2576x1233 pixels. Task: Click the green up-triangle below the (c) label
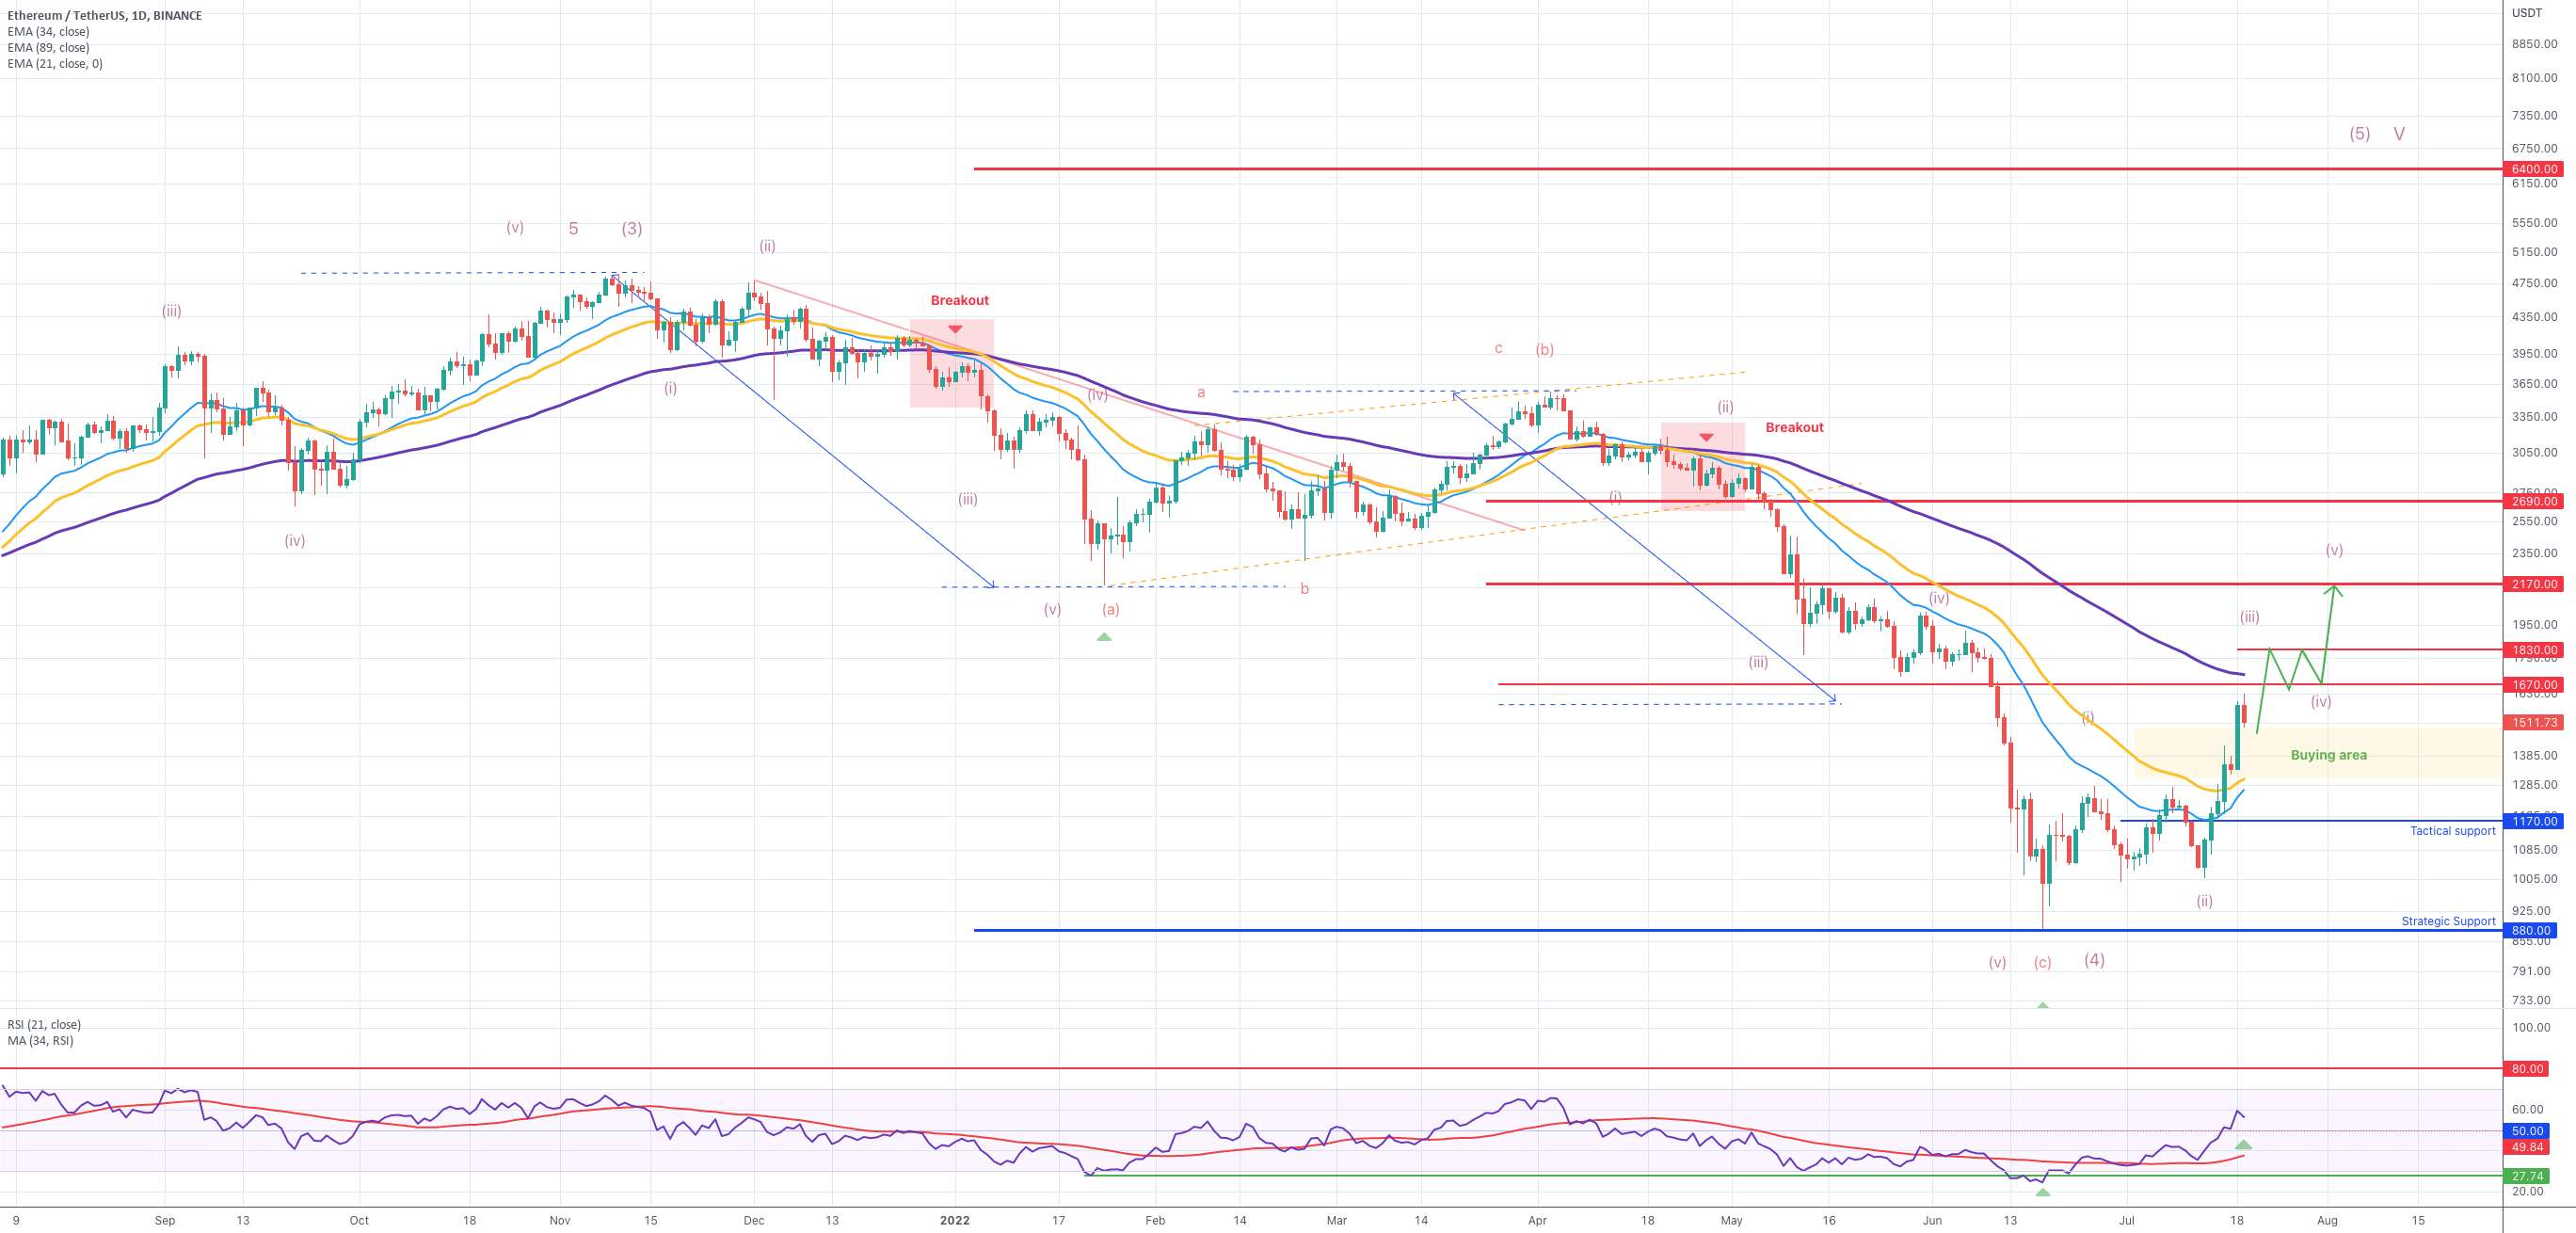tap(2042, 1004)
